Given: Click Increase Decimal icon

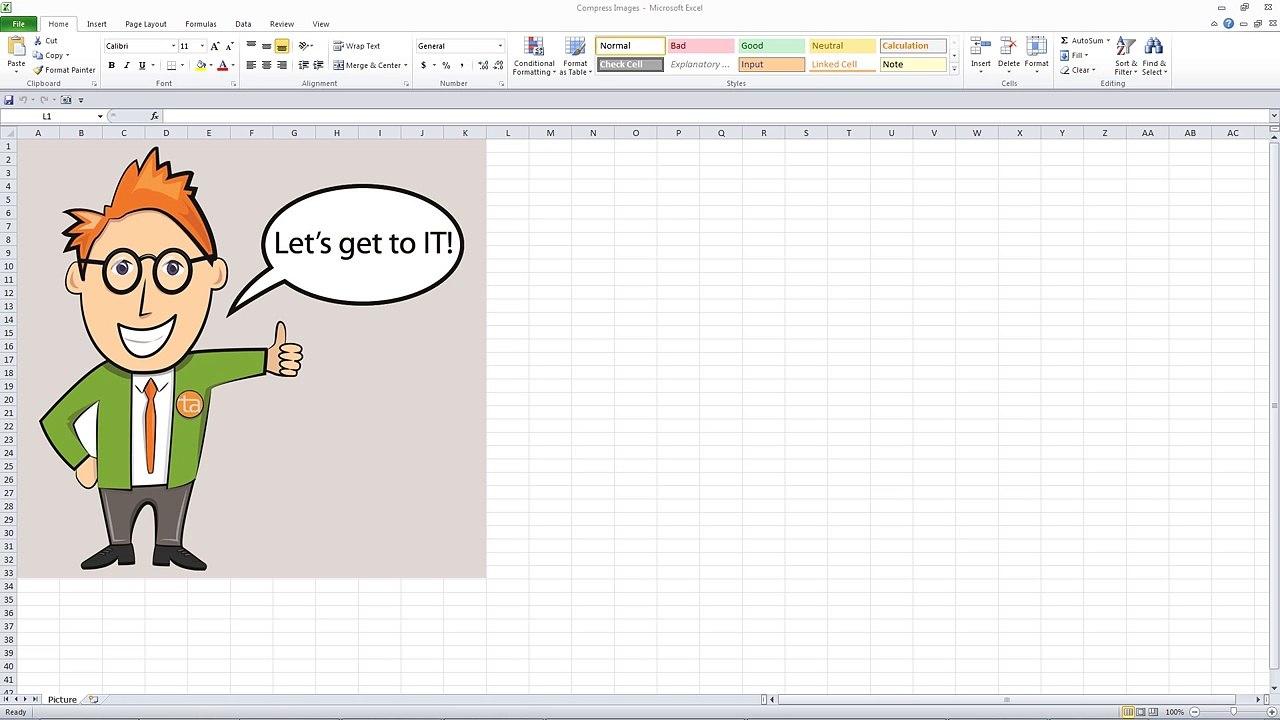Looking at the screenshot, I should click(483, 65).
